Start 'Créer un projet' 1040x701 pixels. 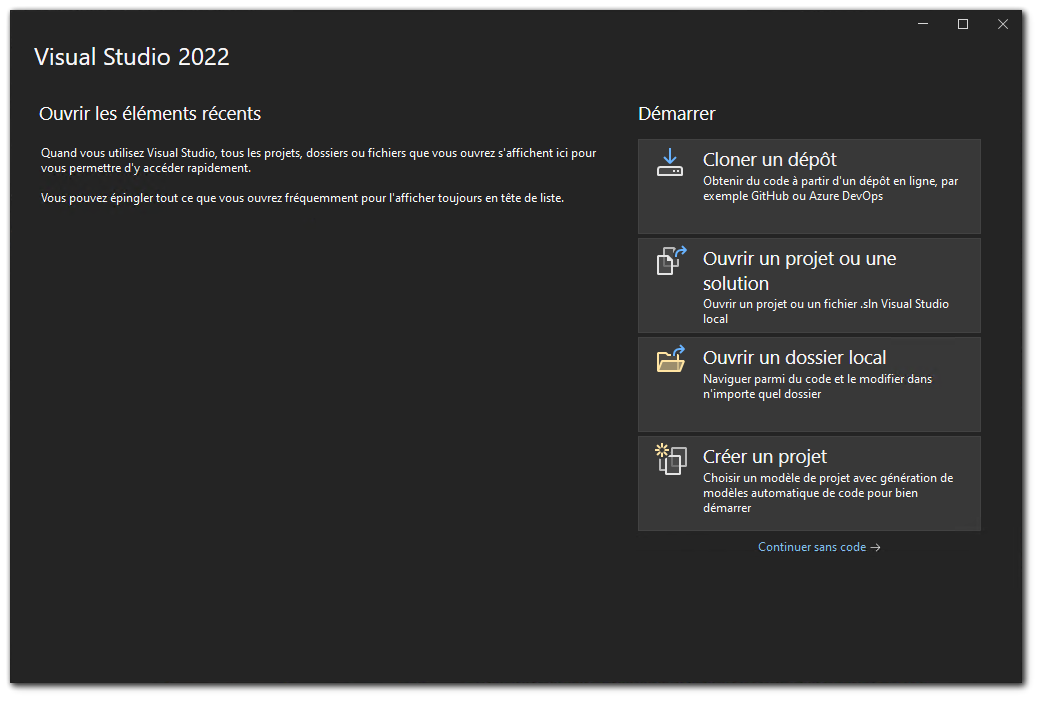(809, 483)
